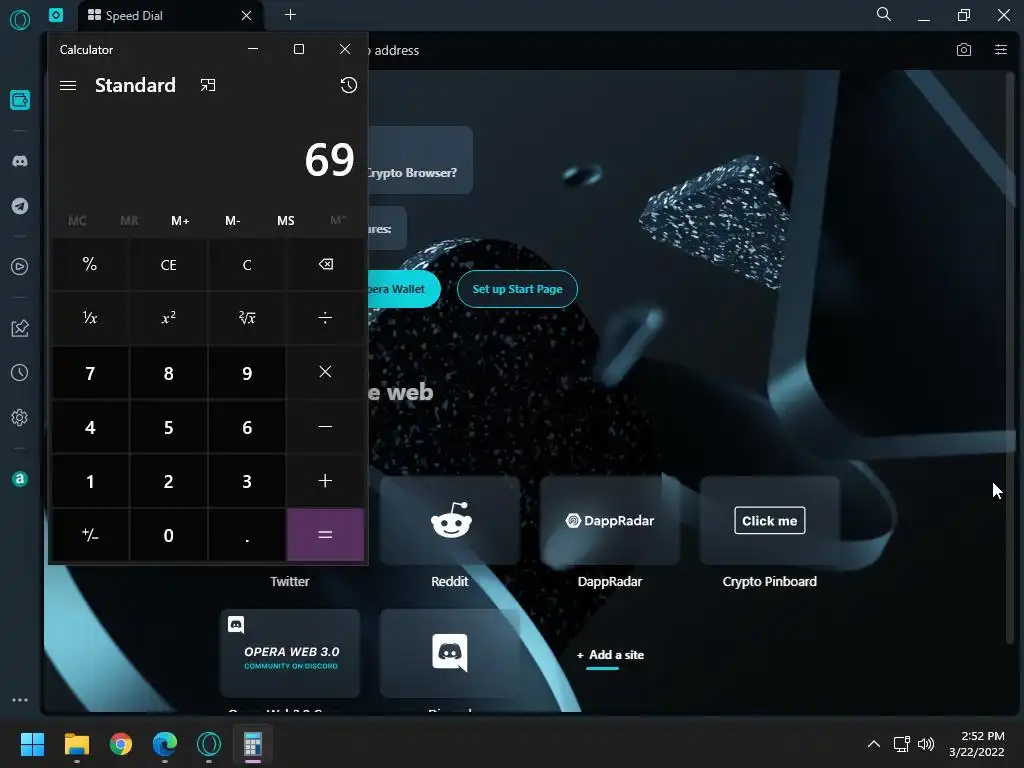Open the Opera Web 3.0 Discord tile
The width and height of the screenshot is (1024, 768).
(x=290, y=653)
